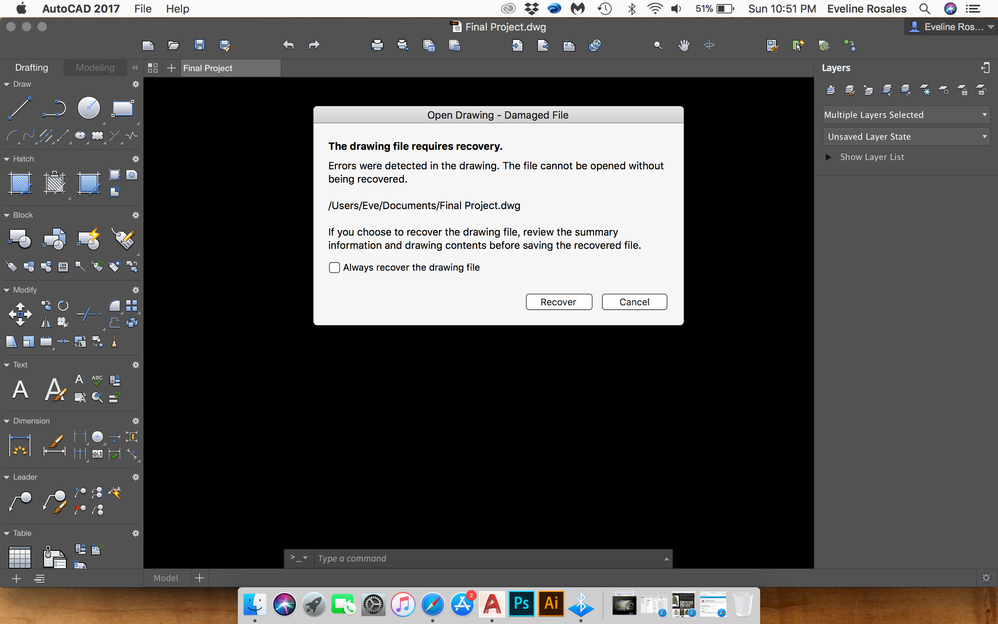Select the Rectangle tool
Viewport: 998px width, 624px height.
click(123, 108)
